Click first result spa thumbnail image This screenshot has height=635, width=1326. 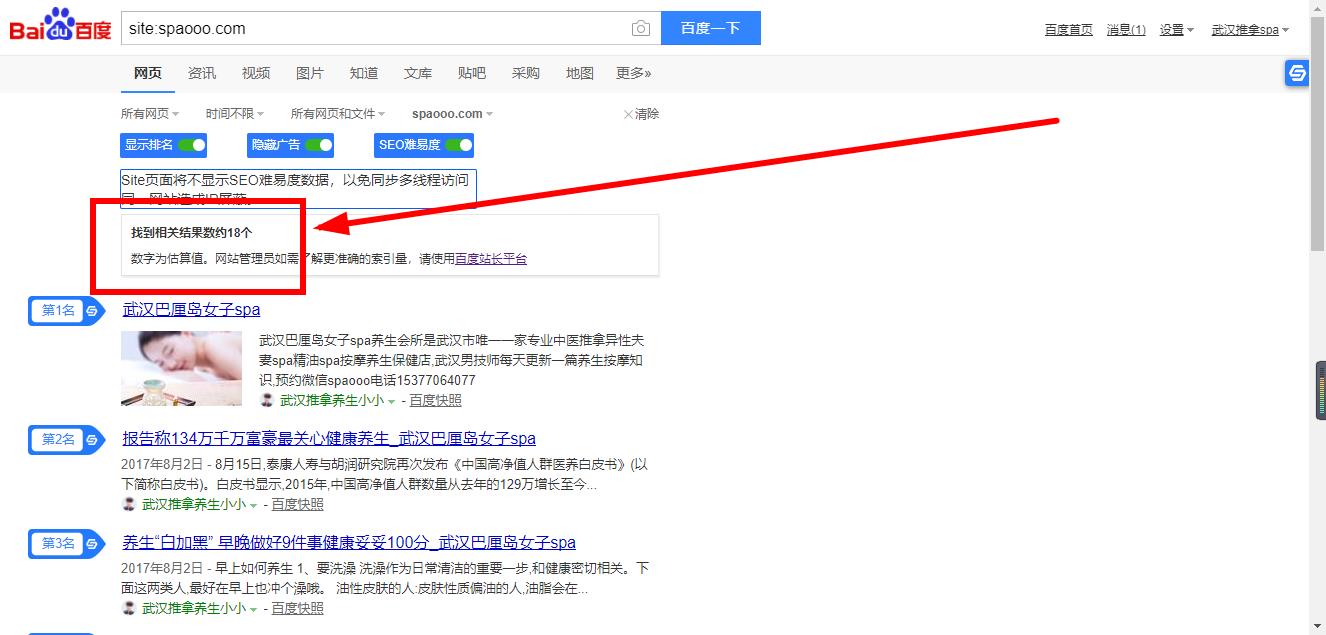[181, 368]
